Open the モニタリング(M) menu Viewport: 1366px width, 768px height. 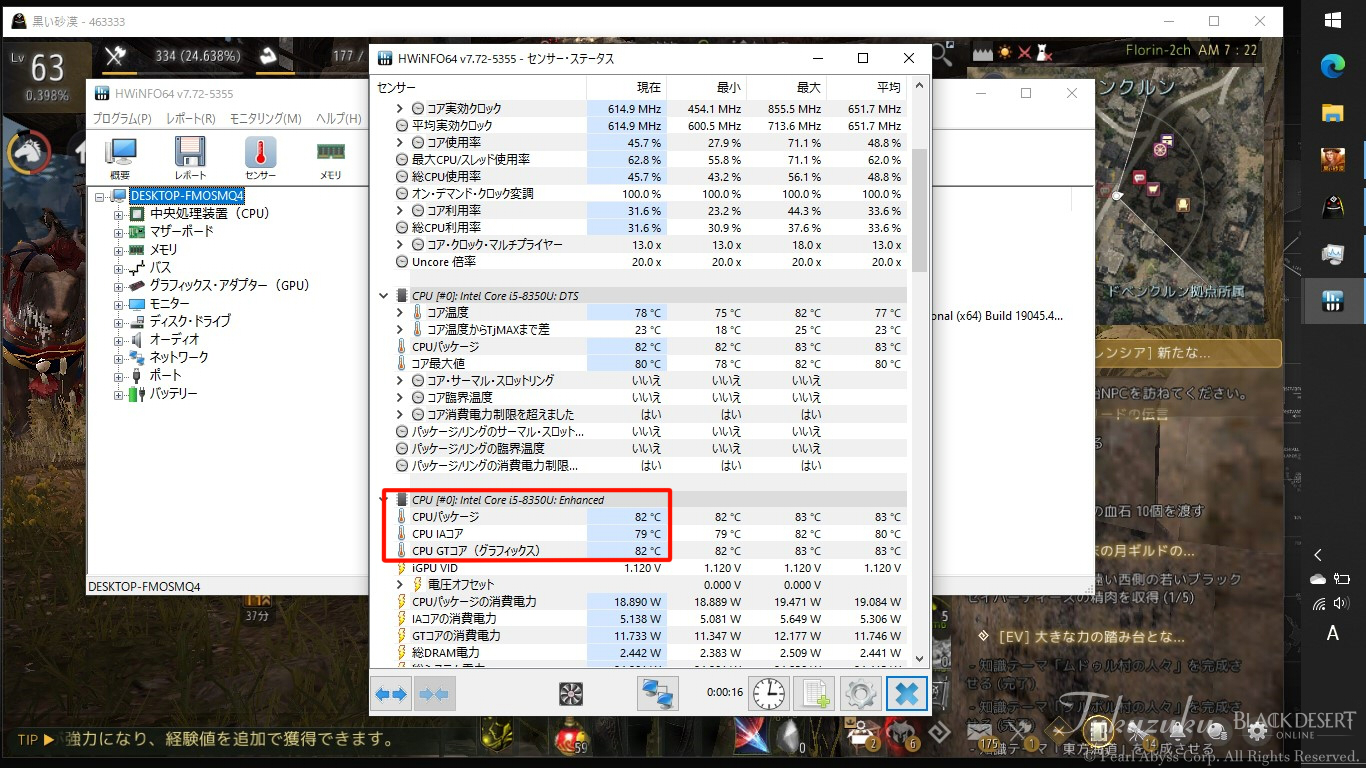(x=266, y=119)
